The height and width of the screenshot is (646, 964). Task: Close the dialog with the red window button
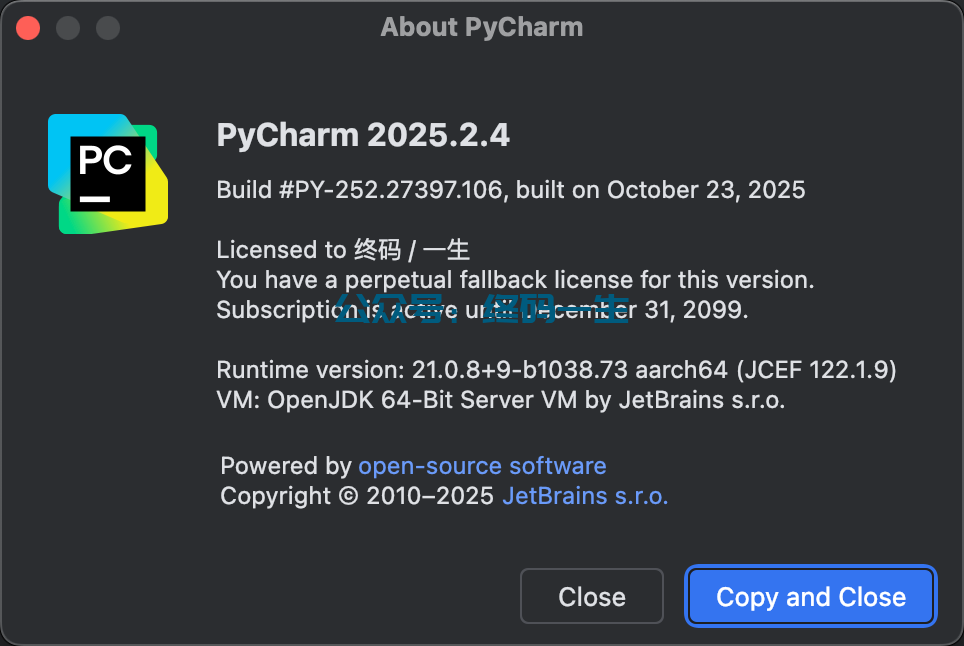coord(28,27)
